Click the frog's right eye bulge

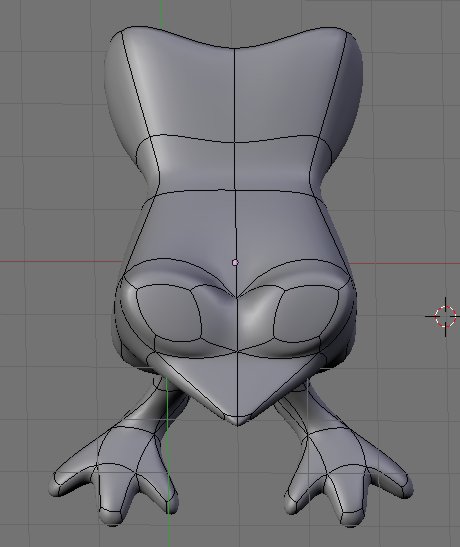307,313
